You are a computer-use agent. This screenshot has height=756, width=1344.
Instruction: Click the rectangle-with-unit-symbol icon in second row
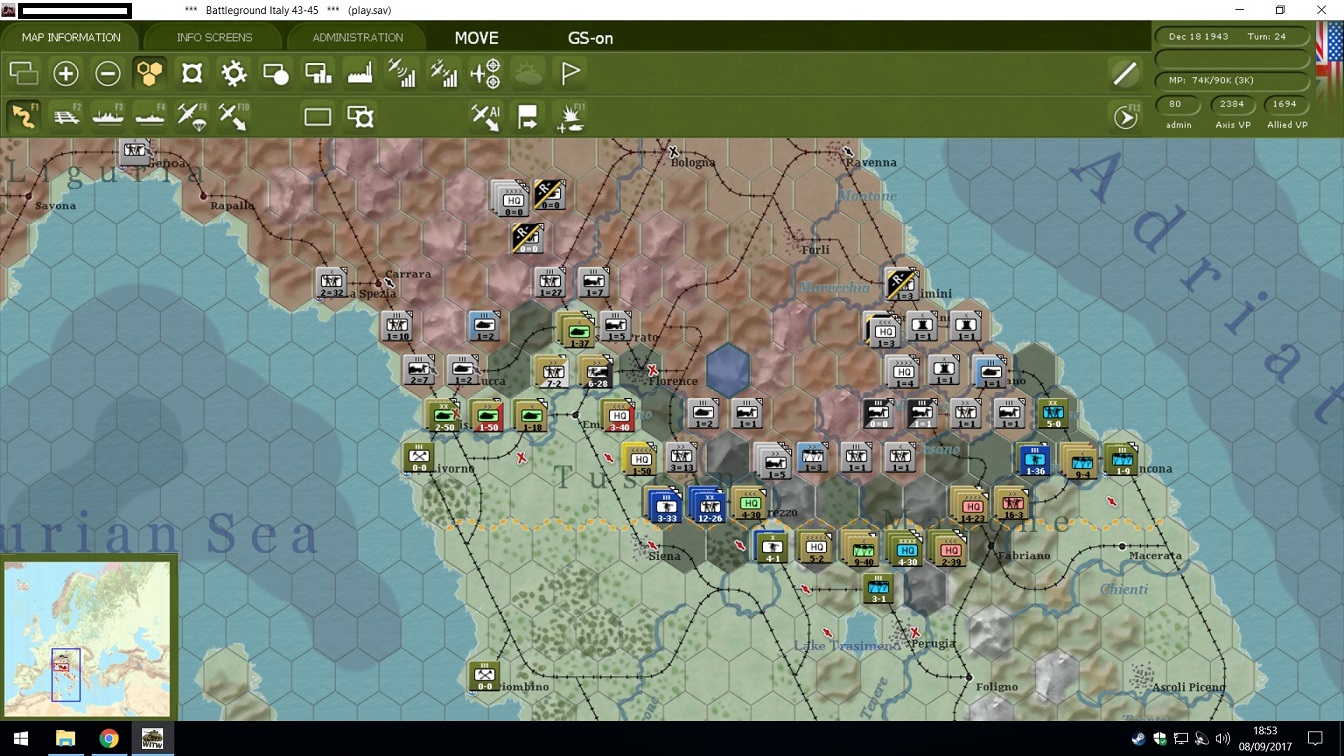tap(360, 117)
